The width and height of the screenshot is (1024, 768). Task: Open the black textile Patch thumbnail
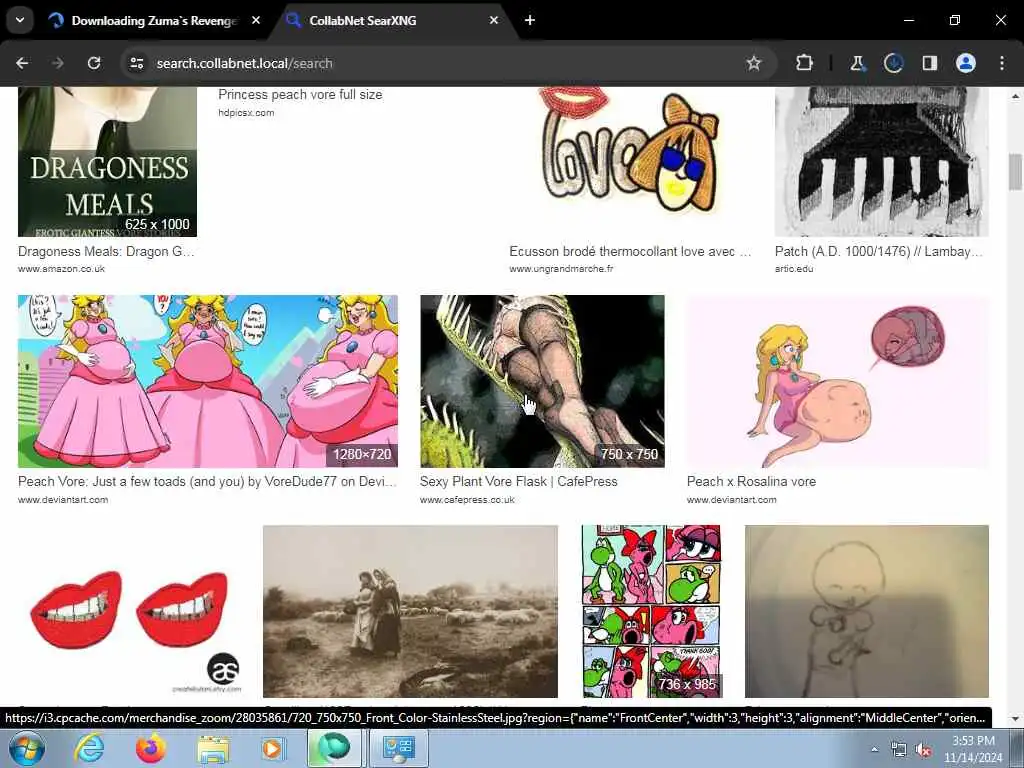tap(882, 161)
